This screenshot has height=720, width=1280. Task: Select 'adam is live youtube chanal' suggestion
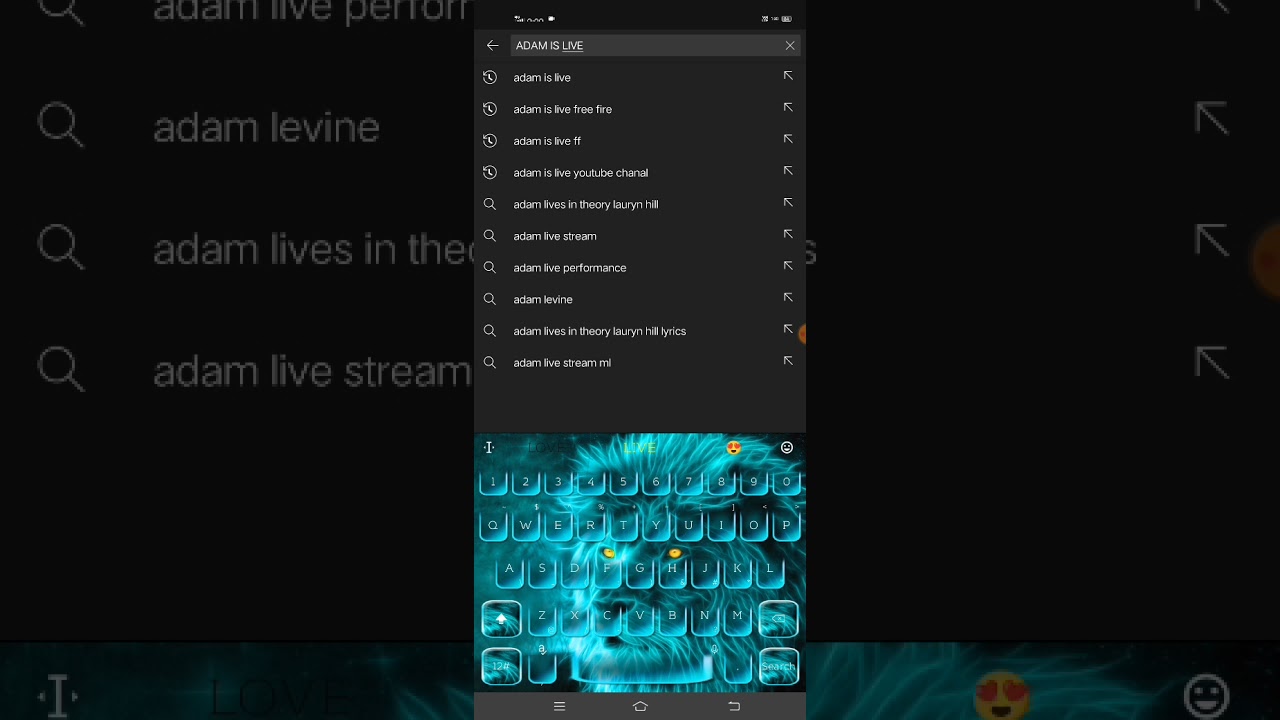pyautogui.click(x=640, y=172)
